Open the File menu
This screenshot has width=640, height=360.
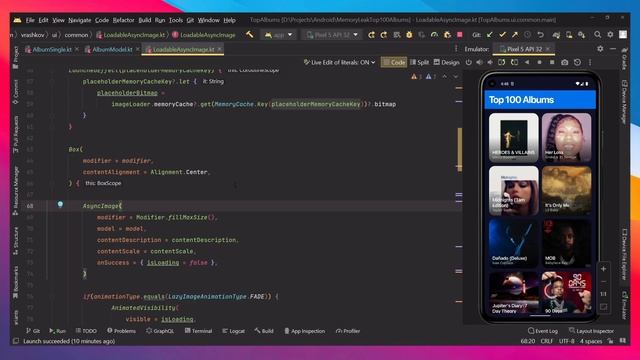[30, 20]
